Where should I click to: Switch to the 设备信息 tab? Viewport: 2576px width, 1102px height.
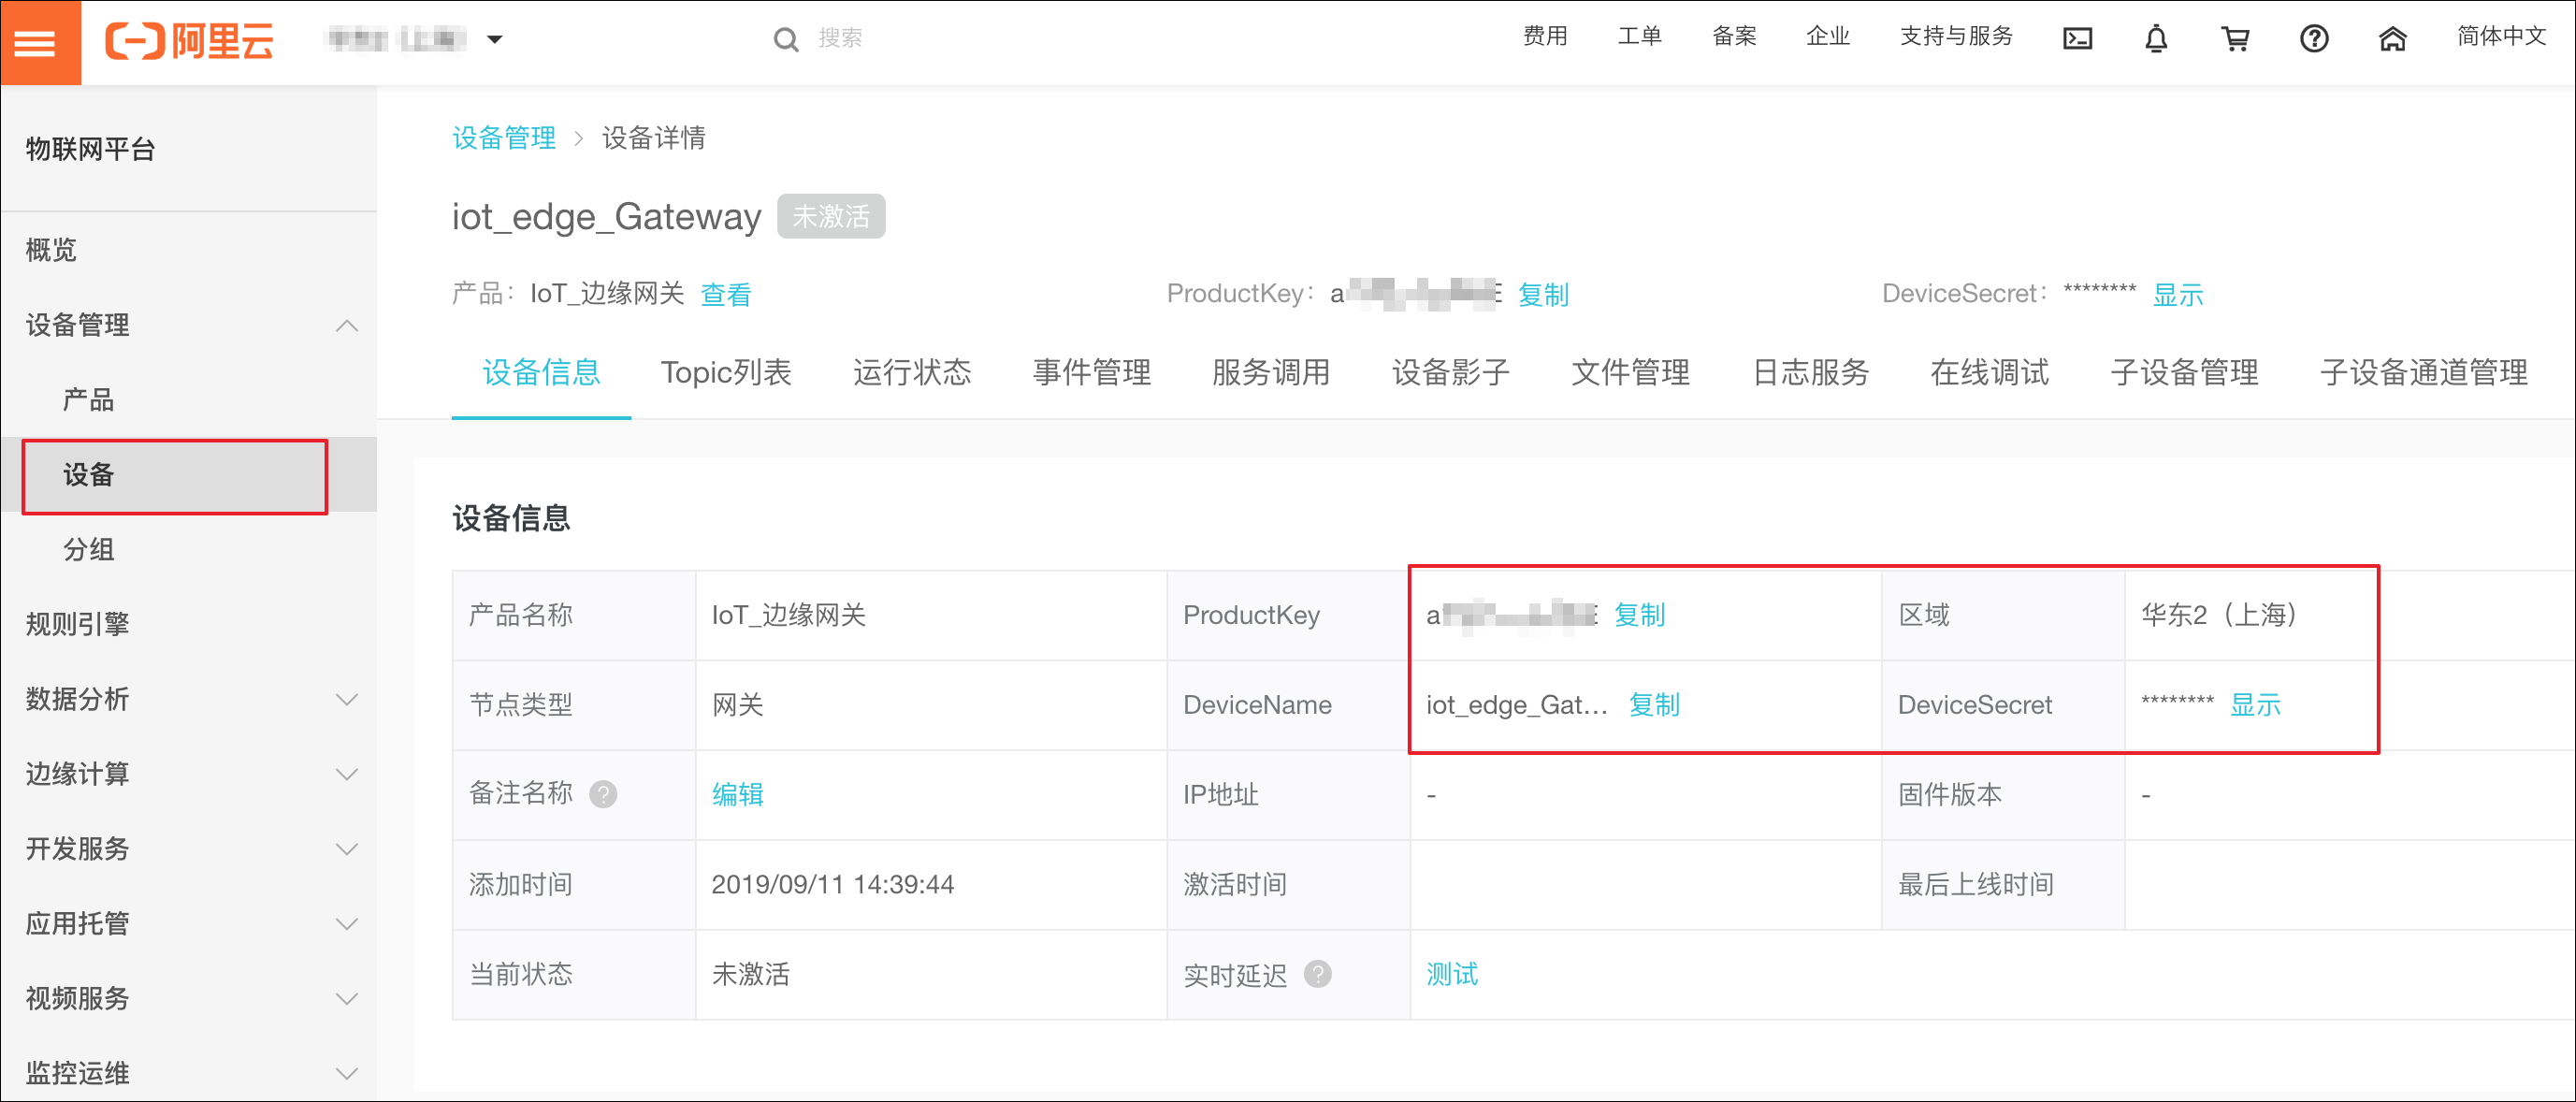pyautogui.click(x=541, y=372)
